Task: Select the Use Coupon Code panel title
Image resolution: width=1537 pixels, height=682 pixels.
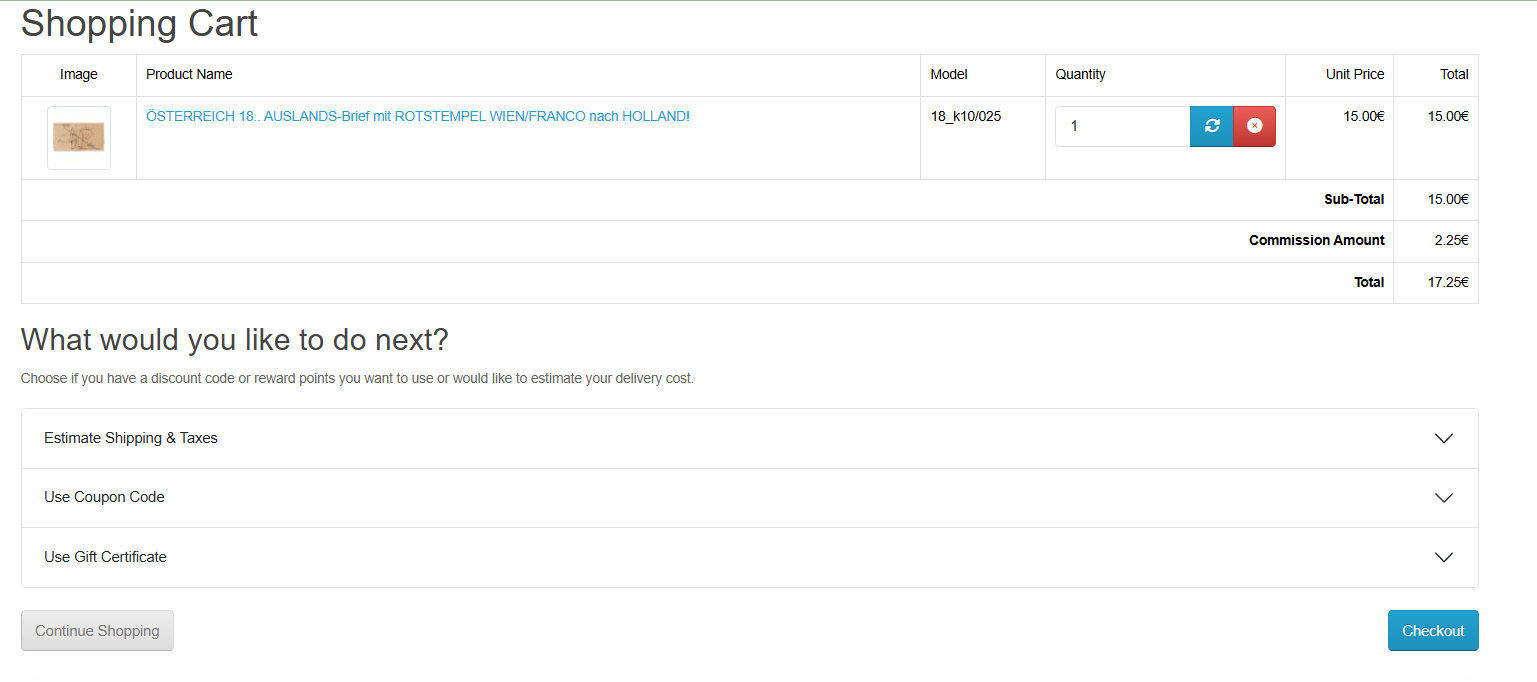Action: pyautogui.click(x=104, y=497)
